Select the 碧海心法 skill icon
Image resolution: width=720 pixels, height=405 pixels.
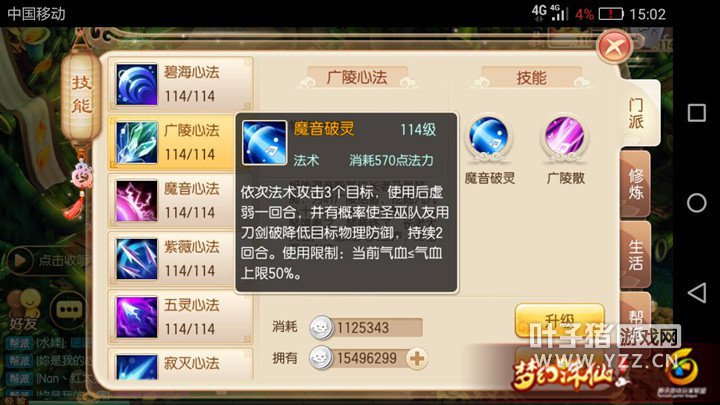click(x=136, y=84)
